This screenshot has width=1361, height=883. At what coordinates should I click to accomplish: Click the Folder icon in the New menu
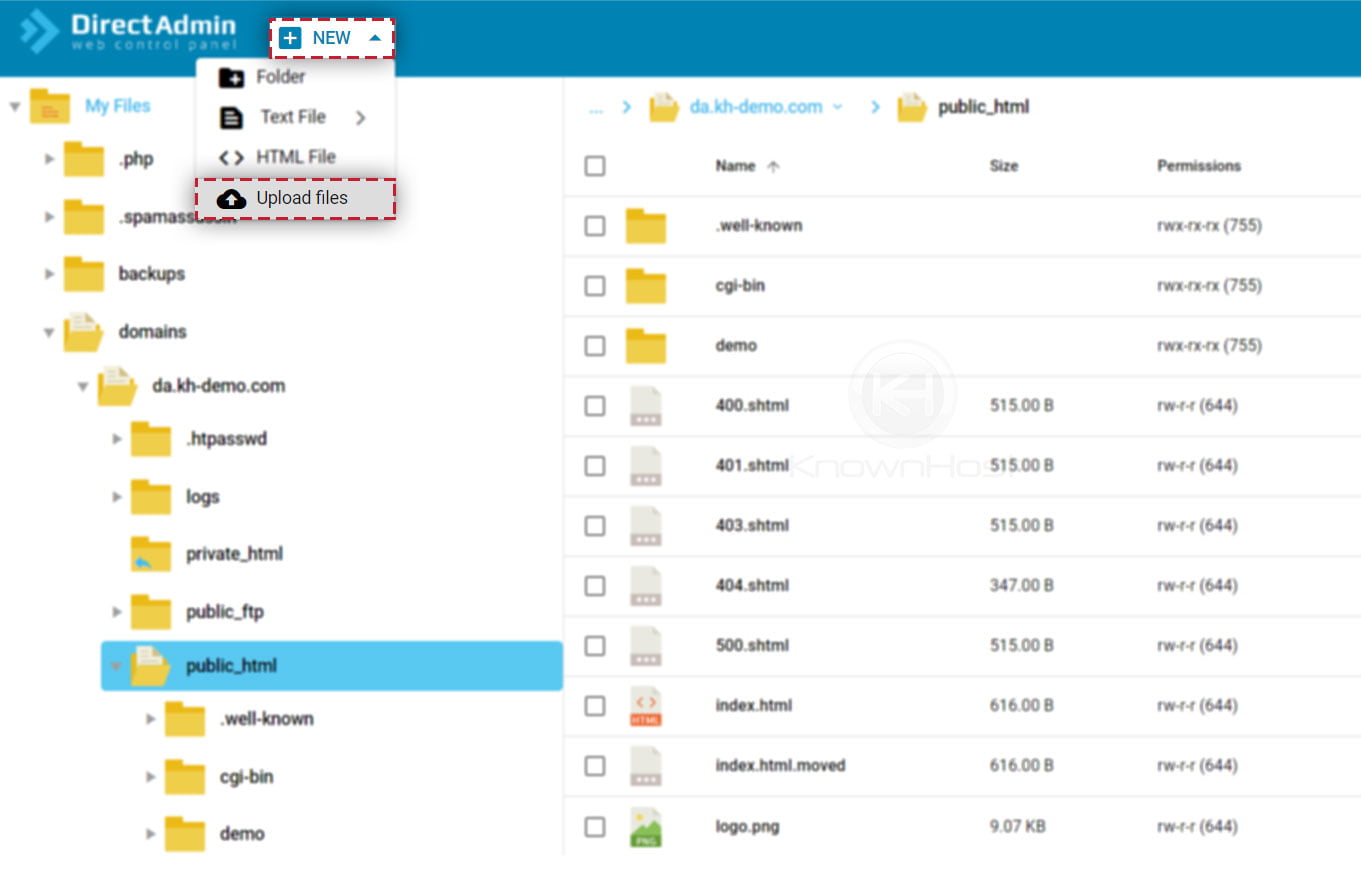pos(231,77)
